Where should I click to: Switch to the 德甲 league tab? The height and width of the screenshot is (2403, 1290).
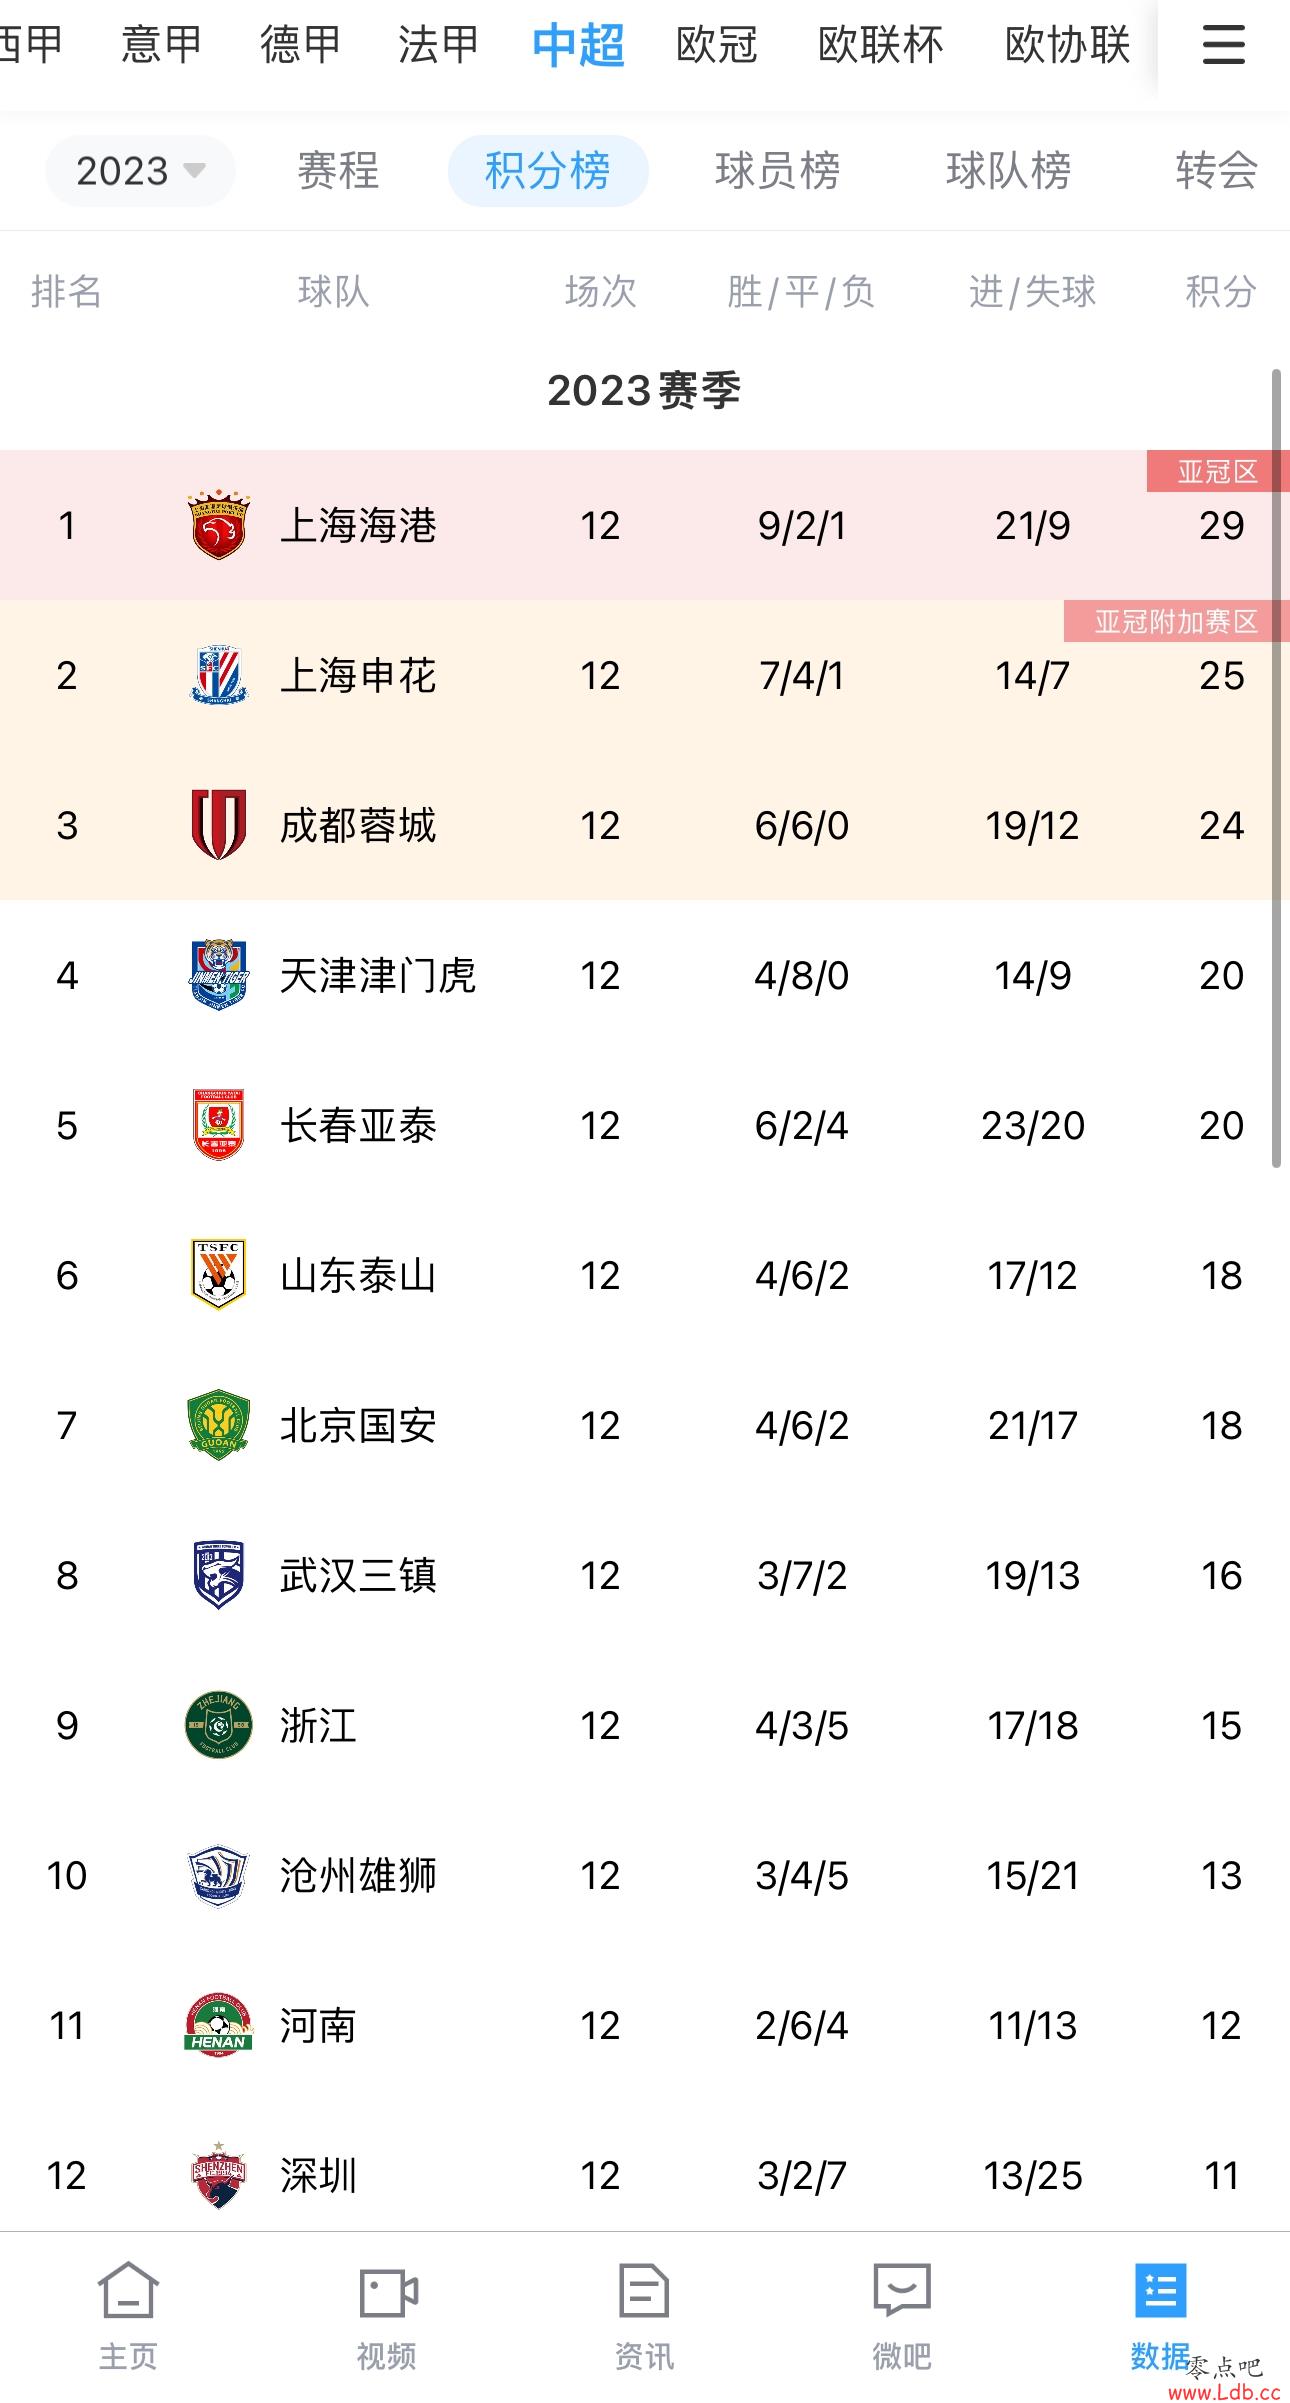300,45
